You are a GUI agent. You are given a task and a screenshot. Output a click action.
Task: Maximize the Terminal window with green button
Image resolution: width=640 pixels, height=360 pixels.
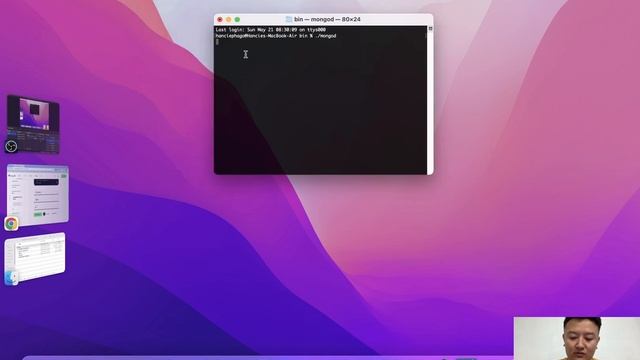(237, 20)
